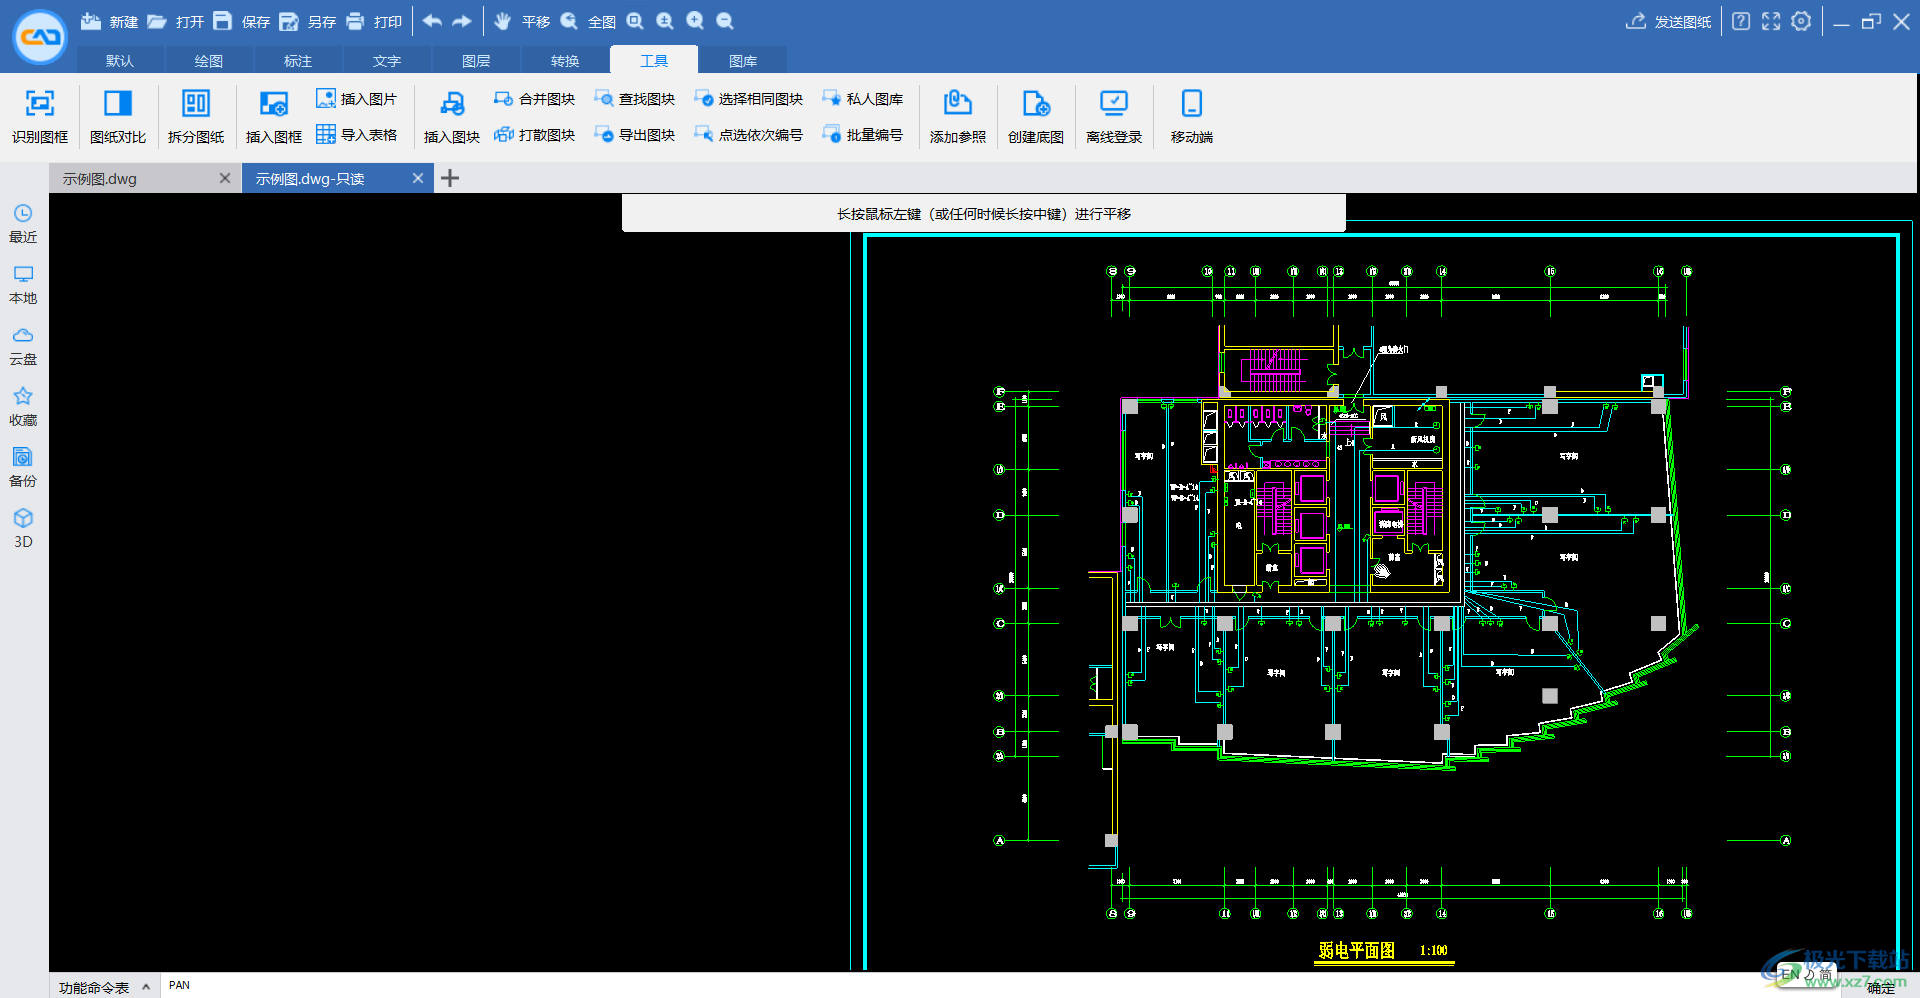Switch to 标注 ribbon tab

pos(298,60)
